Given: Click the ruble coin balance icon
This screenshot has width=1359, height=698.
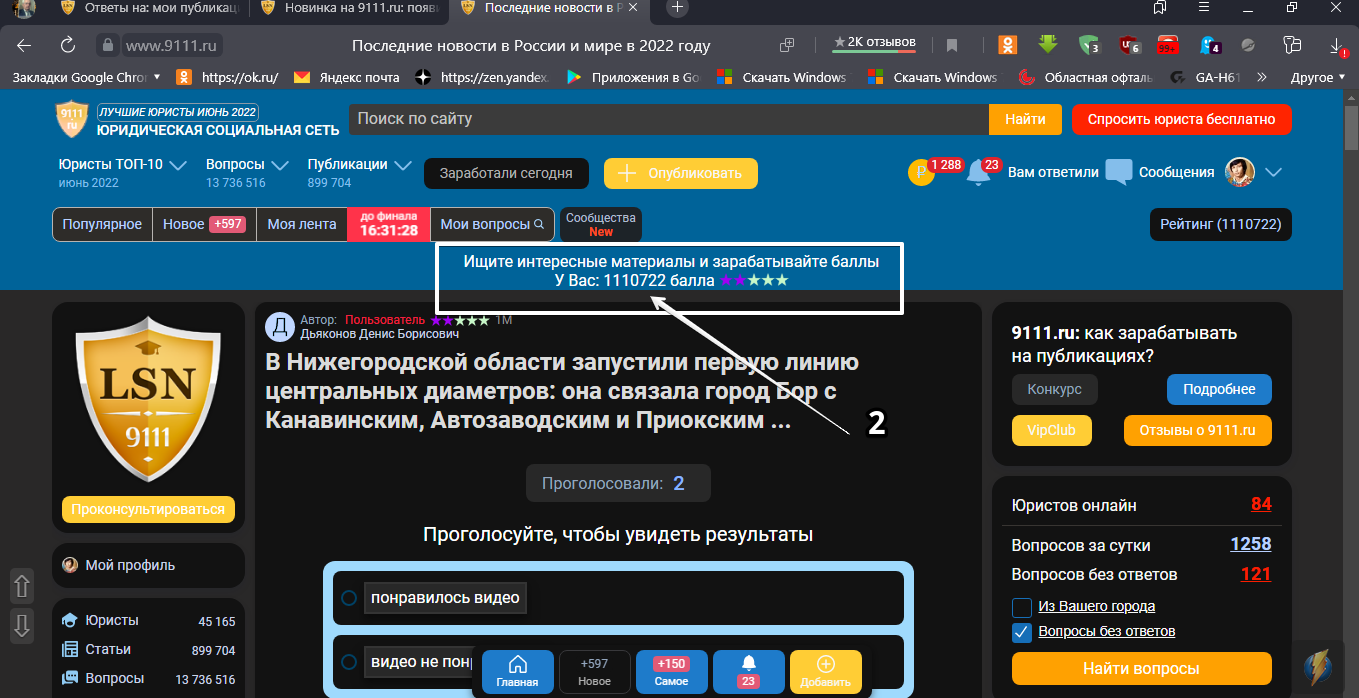Looking at the screenshot, I should (x=920, y=173).
